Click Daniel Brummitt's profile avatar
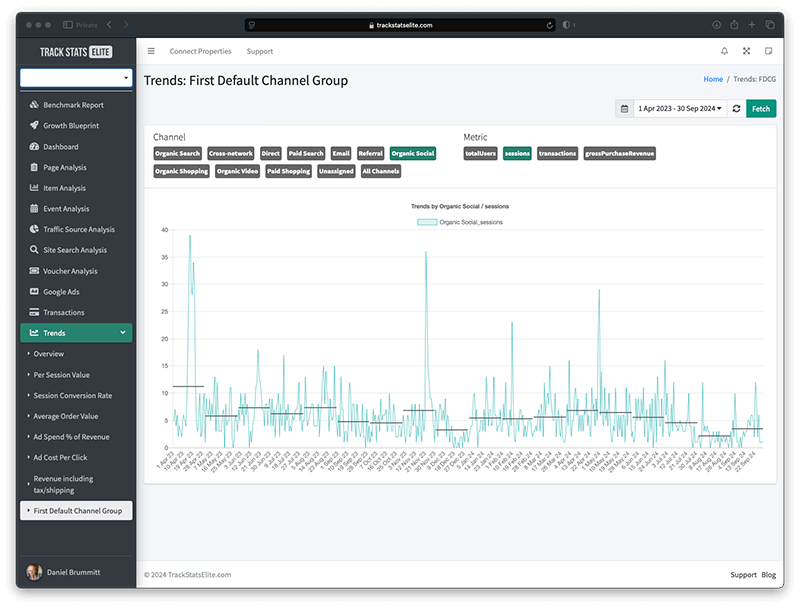The width and height of the screenshot is (800, 608). tap(34, 572)
